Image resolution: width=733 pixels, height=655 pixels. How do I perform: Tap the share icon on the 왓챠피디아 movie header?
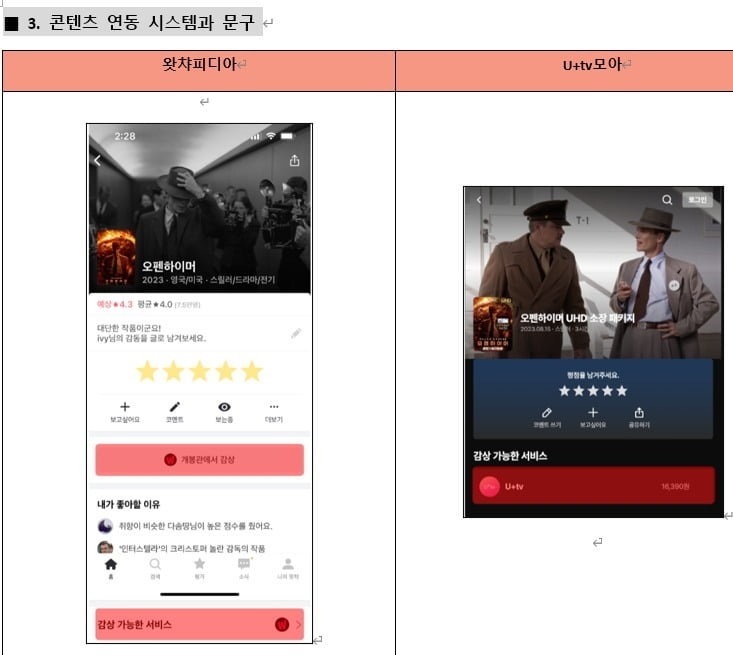tap(294, 160)
